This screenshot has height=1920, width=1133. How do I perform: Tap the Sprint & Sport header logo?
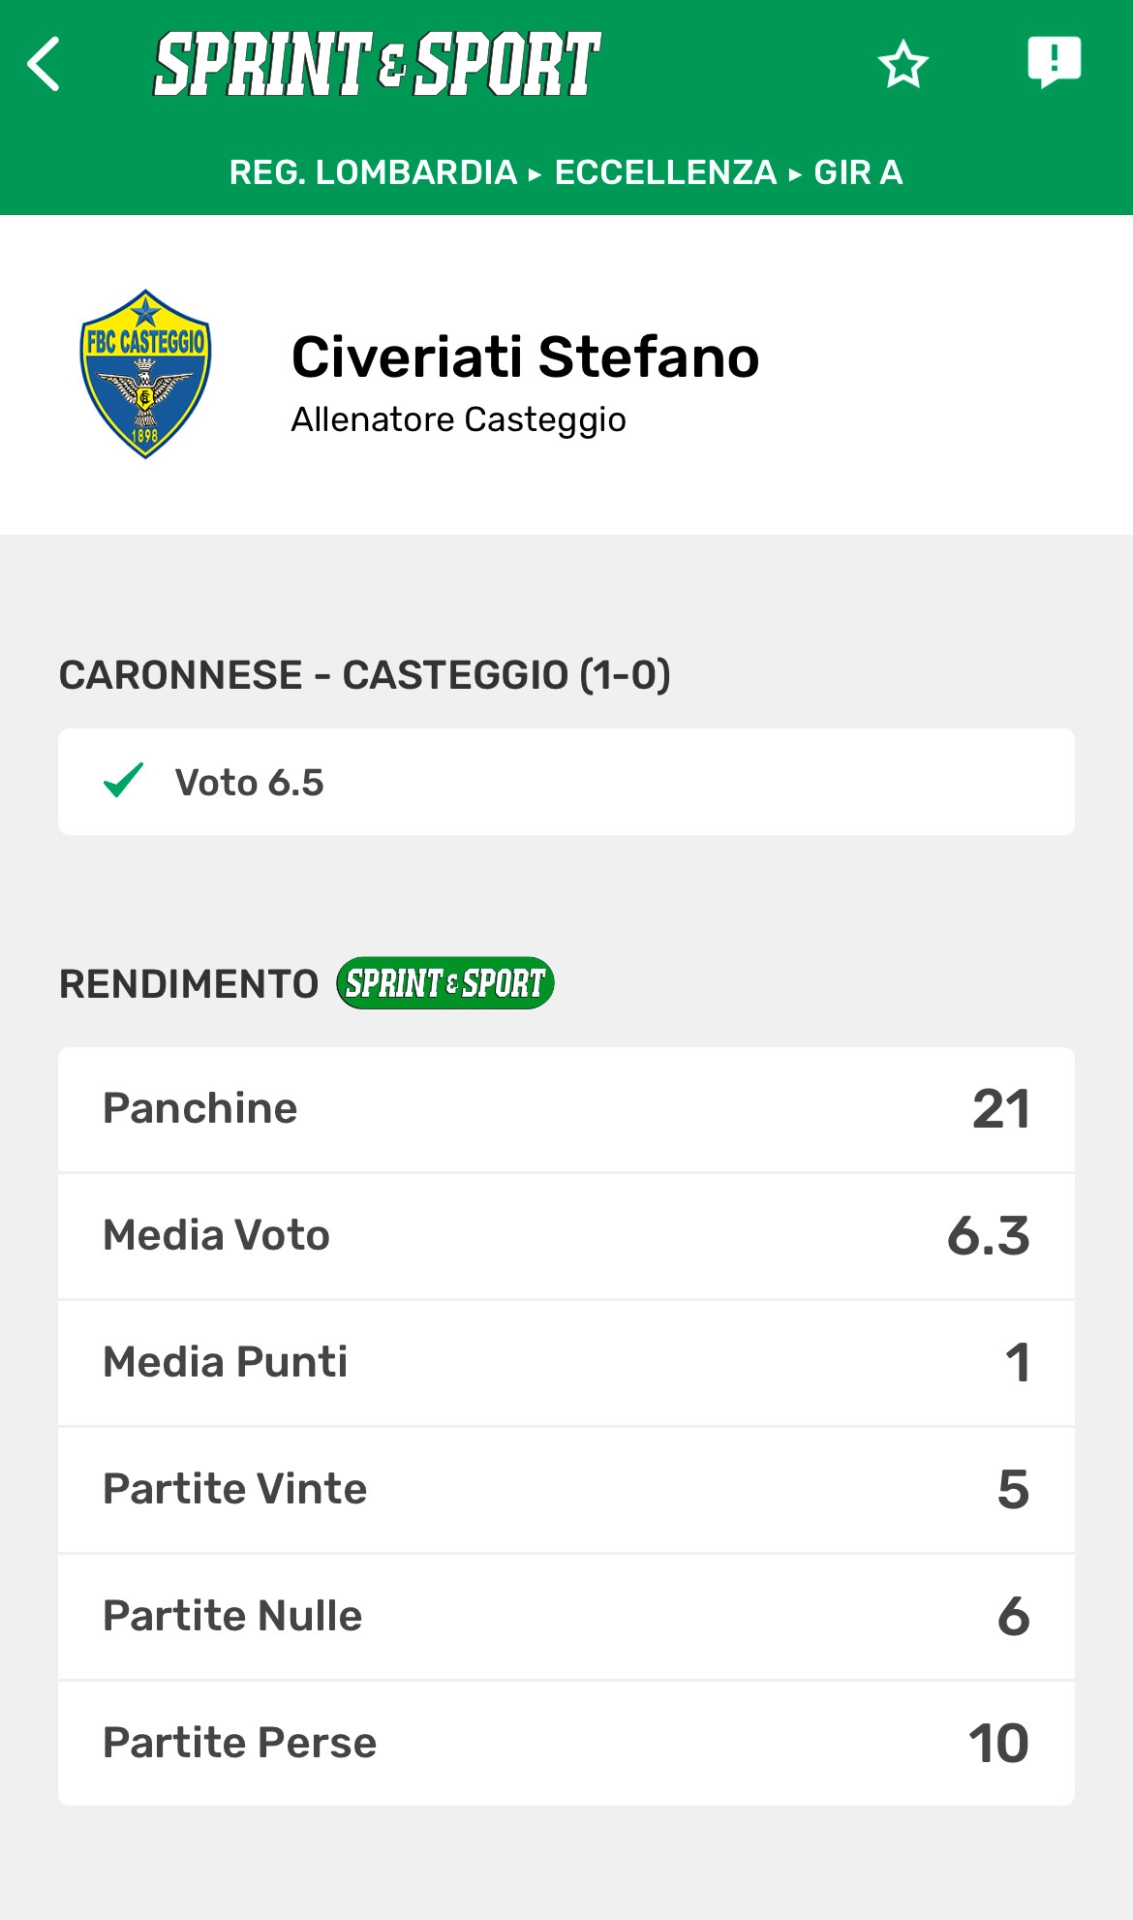377,64
